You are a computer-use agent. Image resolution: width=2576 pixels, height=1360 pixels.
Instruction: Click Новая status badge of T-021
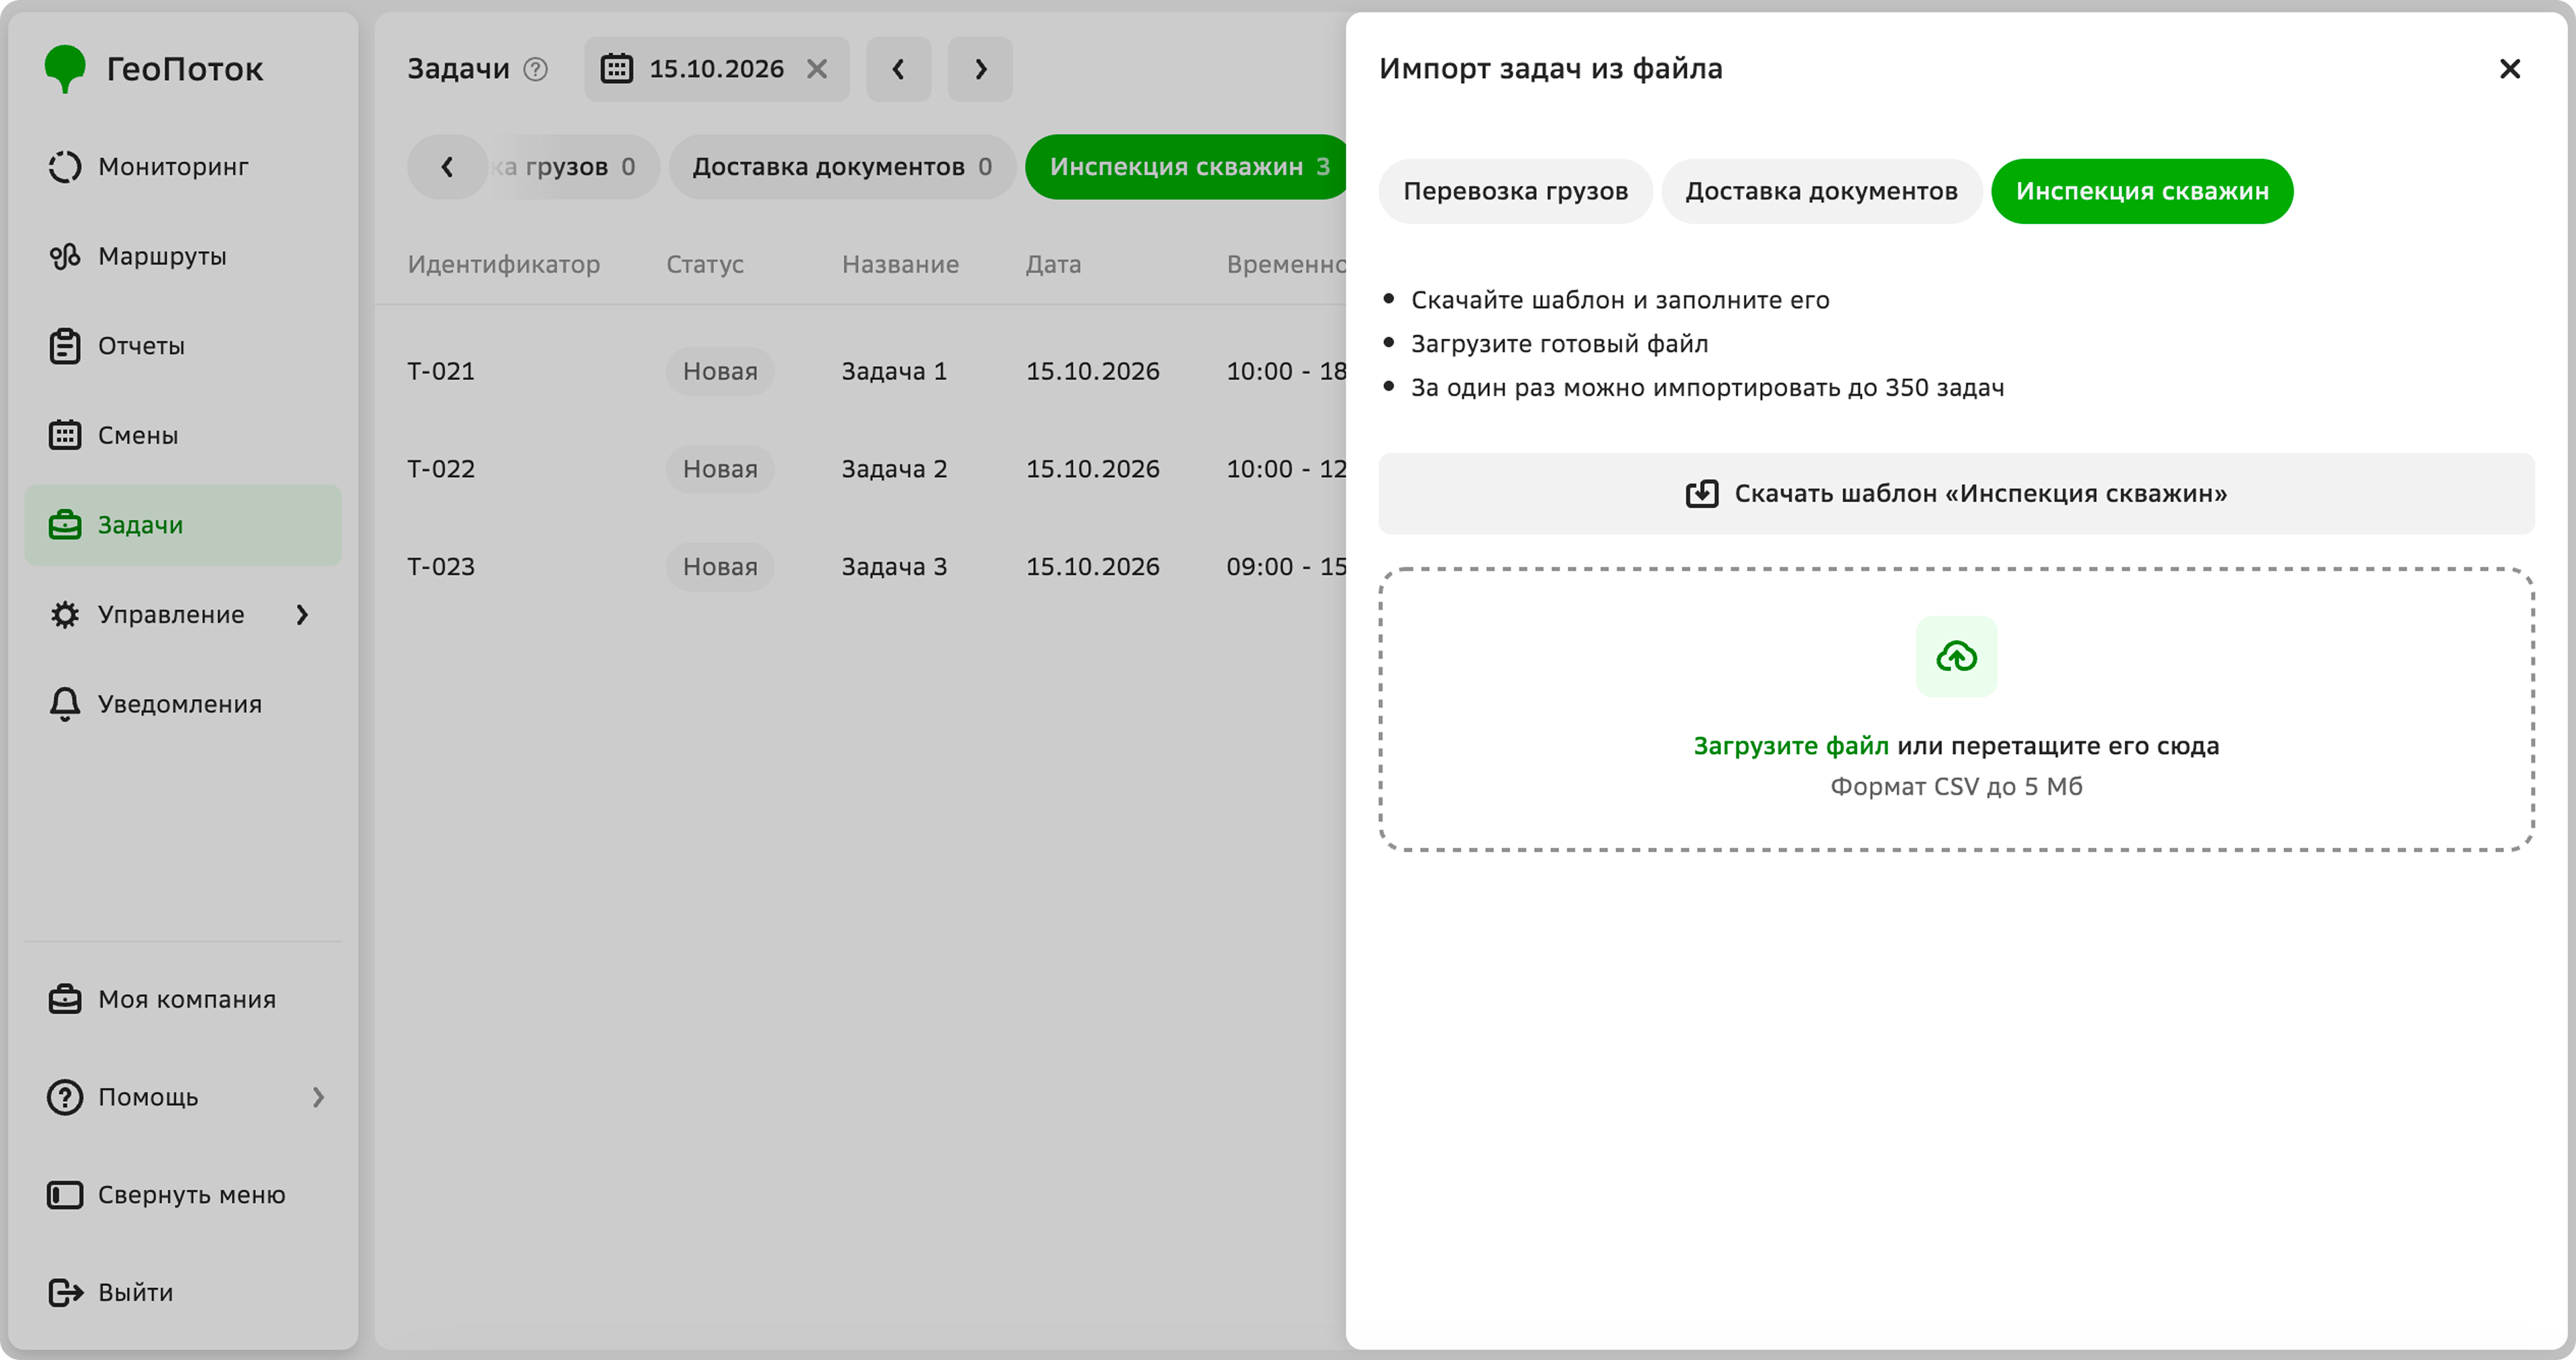point(720,371)
